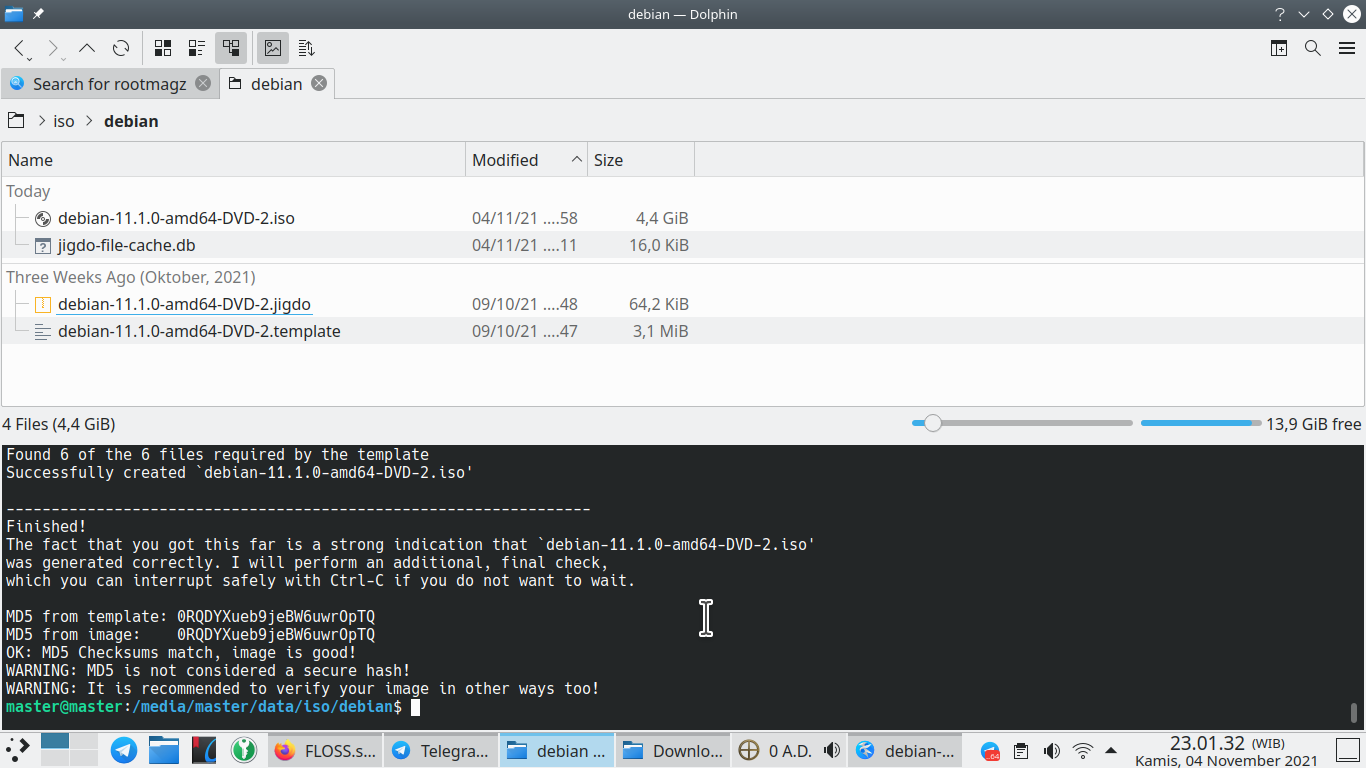Sort files by the Size column
Screen dimensions: 1366x768
[641, 160]
